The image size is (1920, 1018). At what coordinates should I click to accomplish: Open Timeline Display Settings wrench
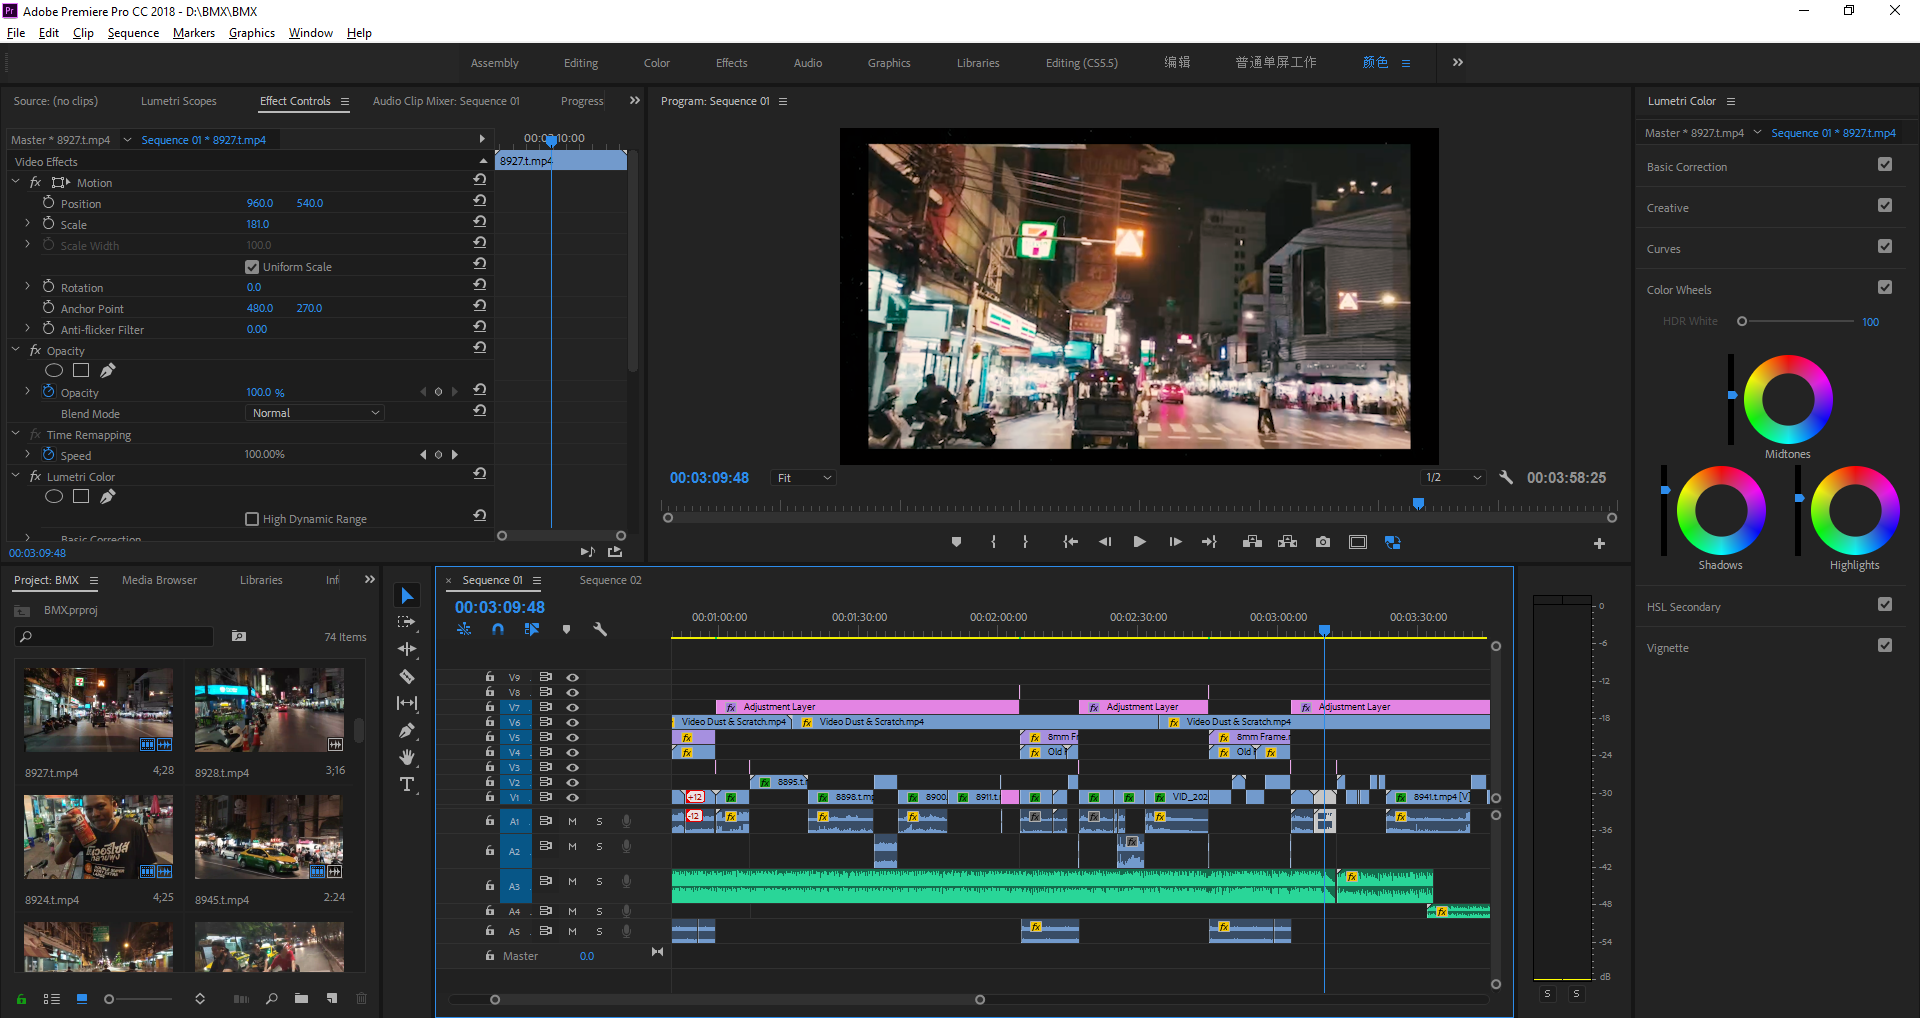pyautogui.click(x=600, y=629)
